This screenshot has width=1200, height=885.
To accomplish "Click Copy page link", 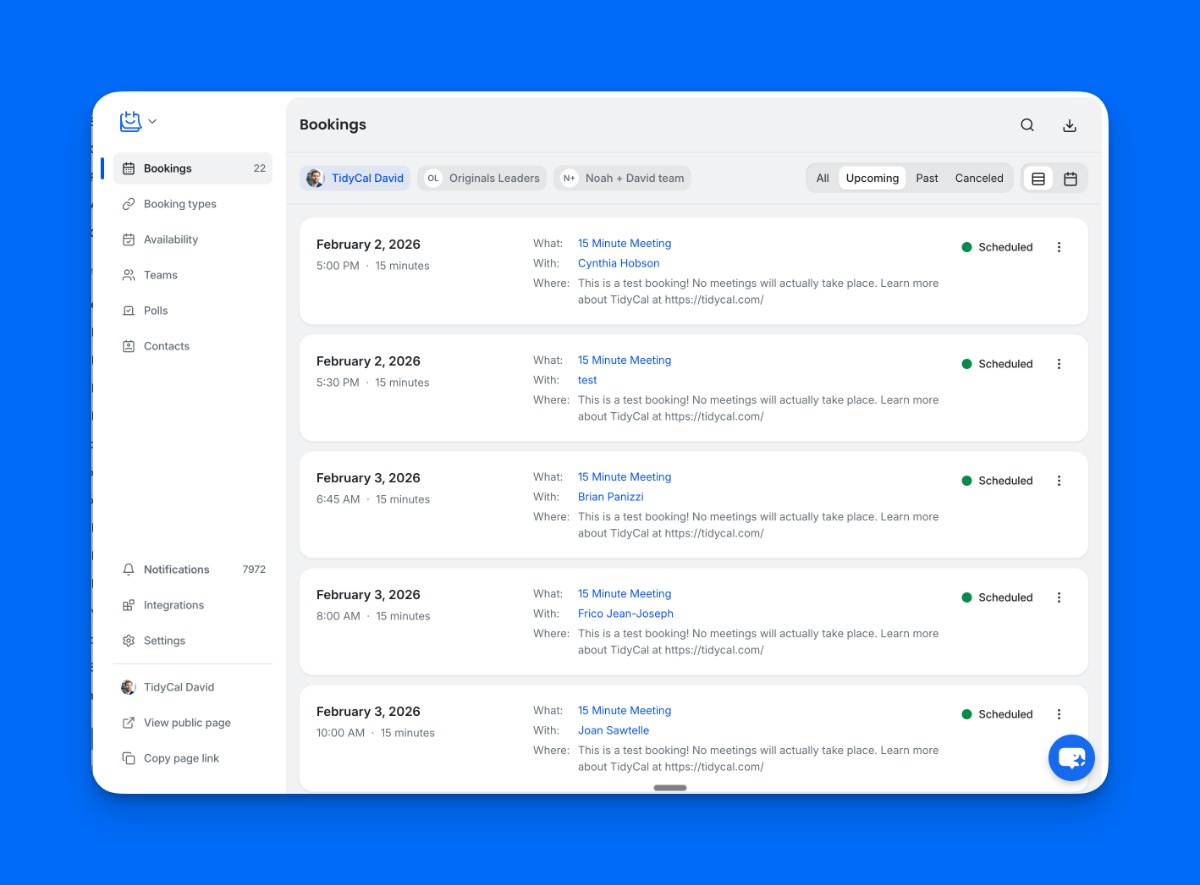I will coord(181,759).
